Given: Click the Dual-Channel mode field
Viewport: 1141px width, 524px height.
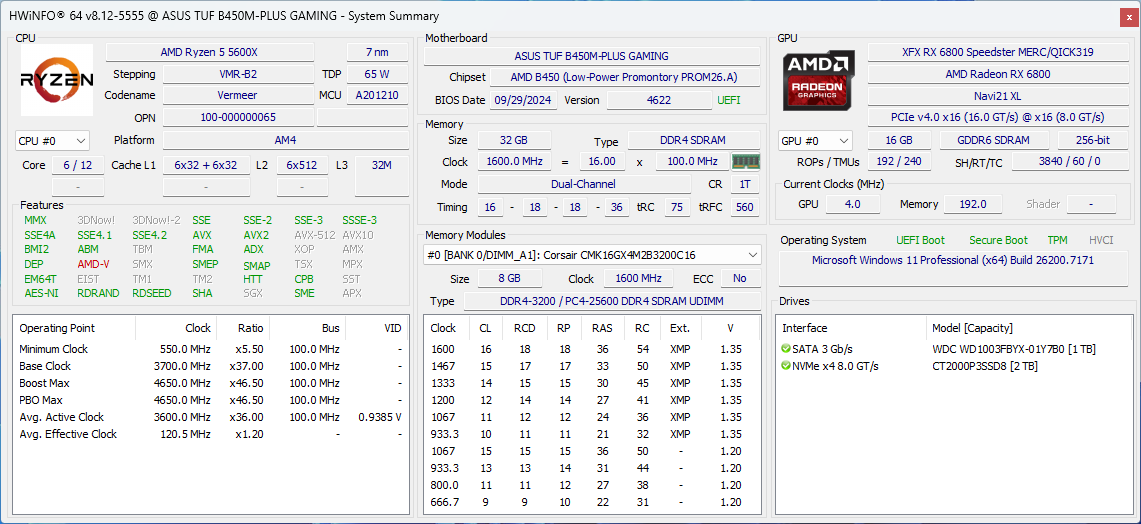Looking at the screenshot, I should (584, 184).
